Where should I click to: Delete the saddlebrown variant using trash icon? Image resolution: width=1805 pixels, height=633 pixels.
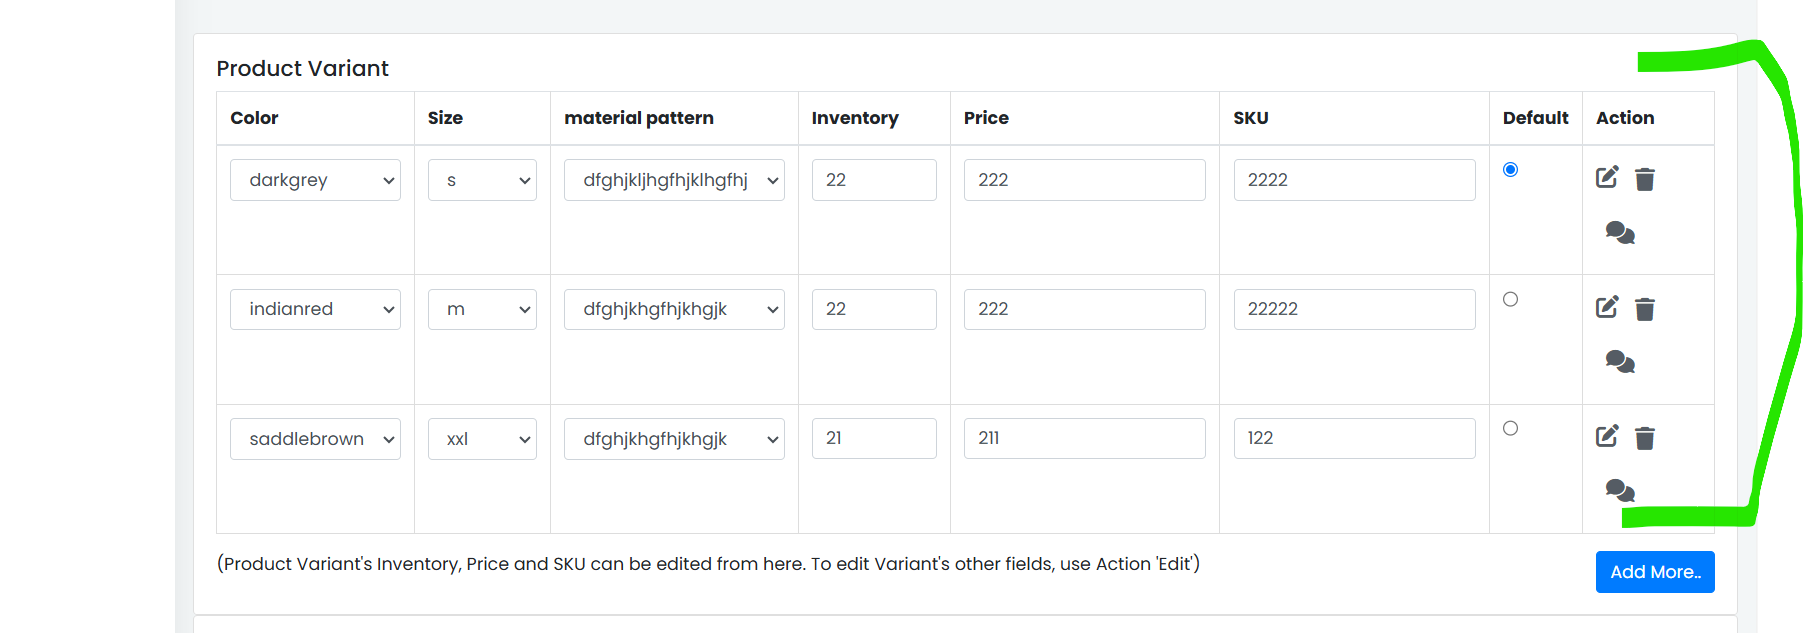(1645, 438)
